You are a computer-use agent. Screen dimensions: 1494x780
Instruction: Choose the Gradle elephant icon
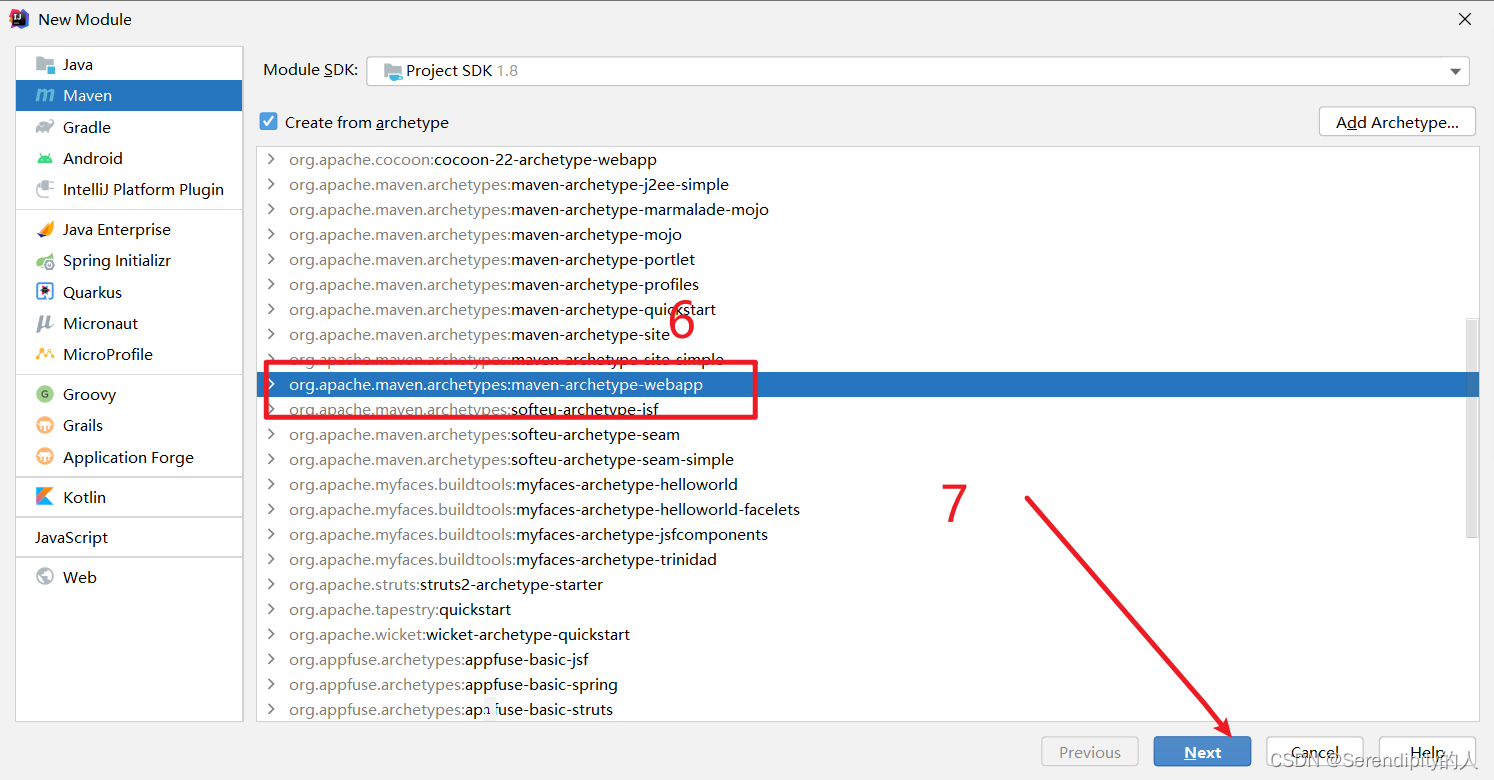45,127
